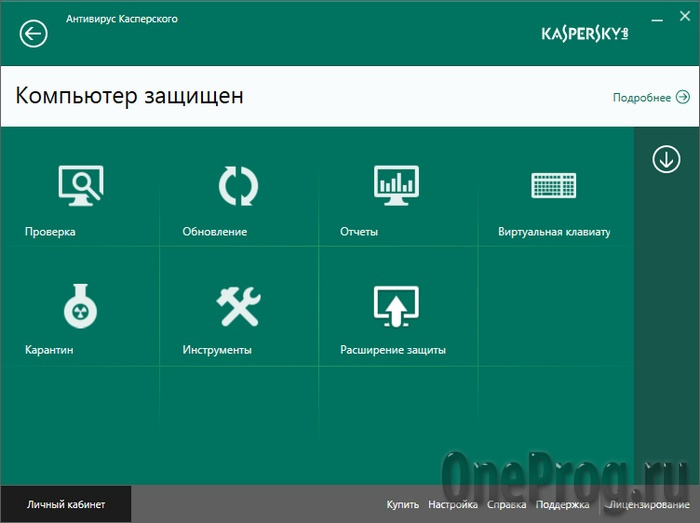Click the Виртуальная клавиату label
The image size is (700, 523).
point(554,232)
